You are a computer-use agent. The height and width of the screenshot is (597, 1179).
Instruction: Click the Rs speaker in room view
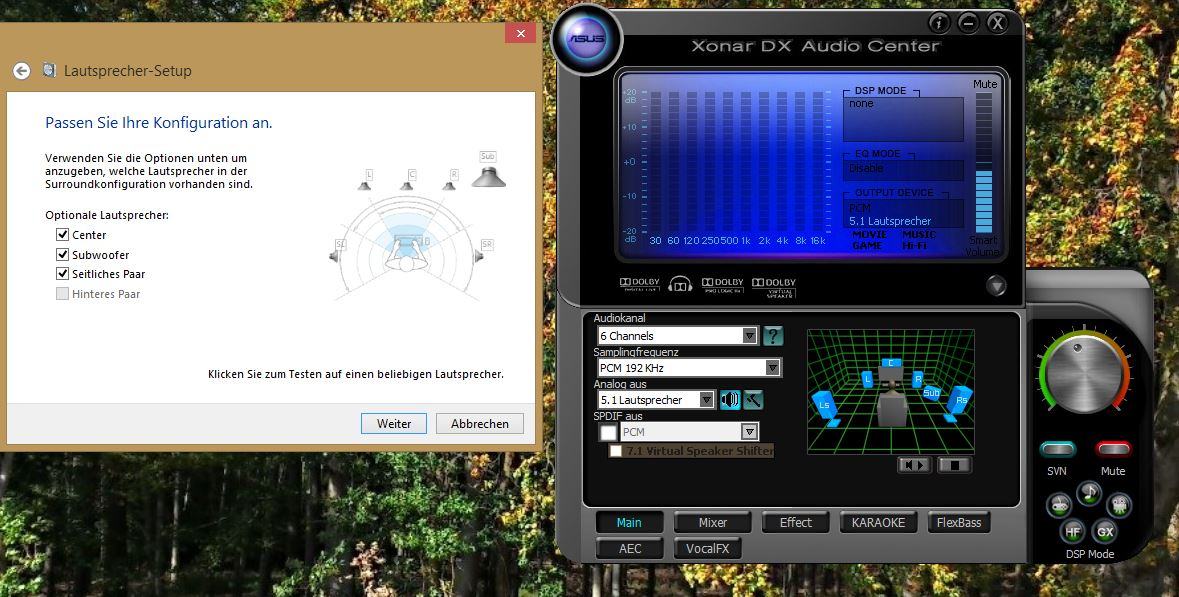959,403
